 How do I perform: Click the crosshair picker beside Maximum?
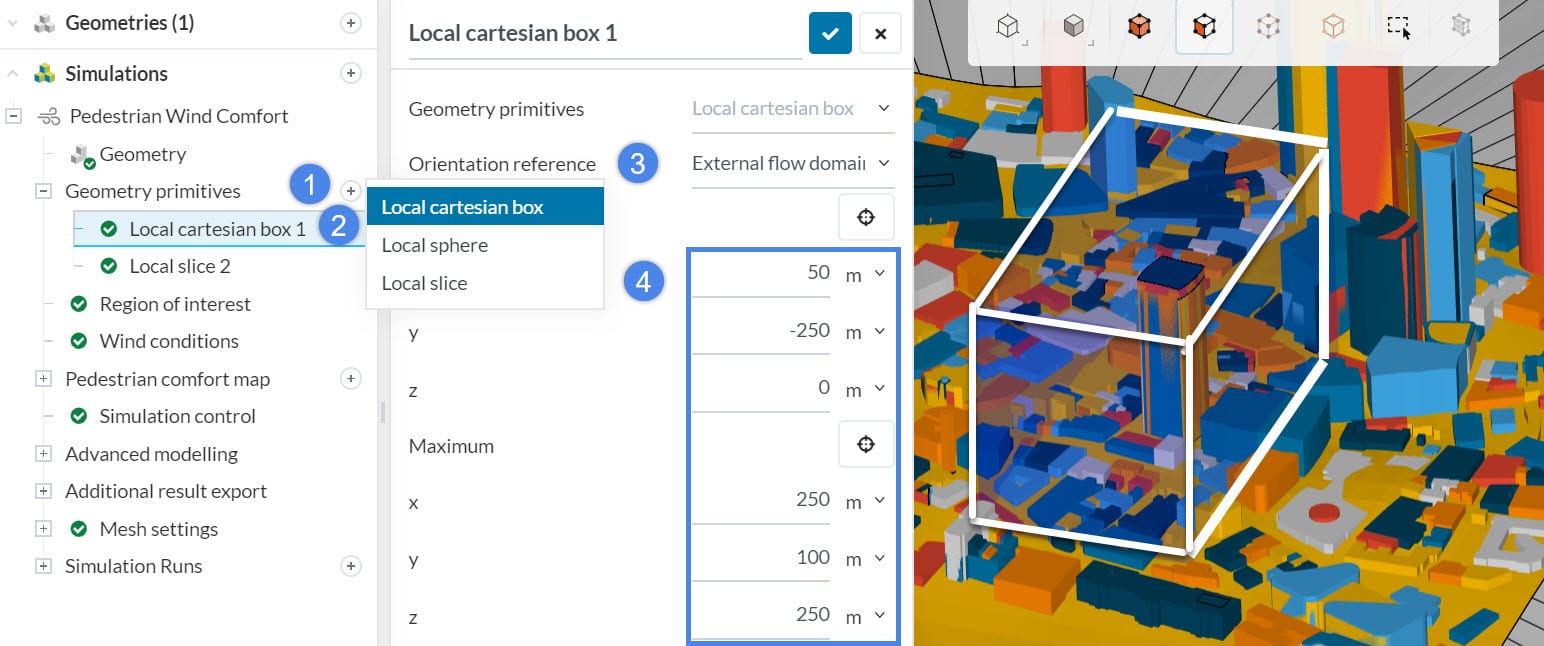866,443
